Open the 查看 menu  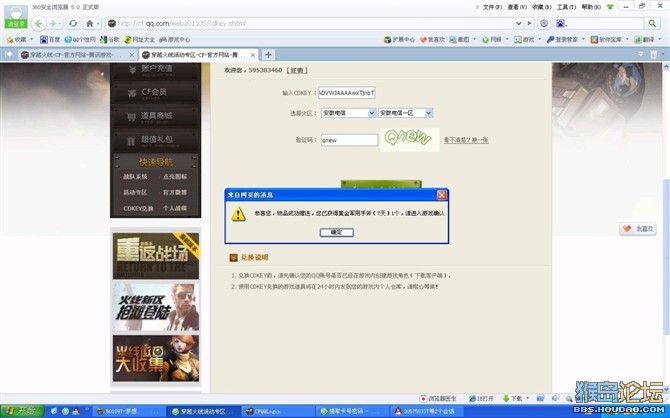coord(517,7)
